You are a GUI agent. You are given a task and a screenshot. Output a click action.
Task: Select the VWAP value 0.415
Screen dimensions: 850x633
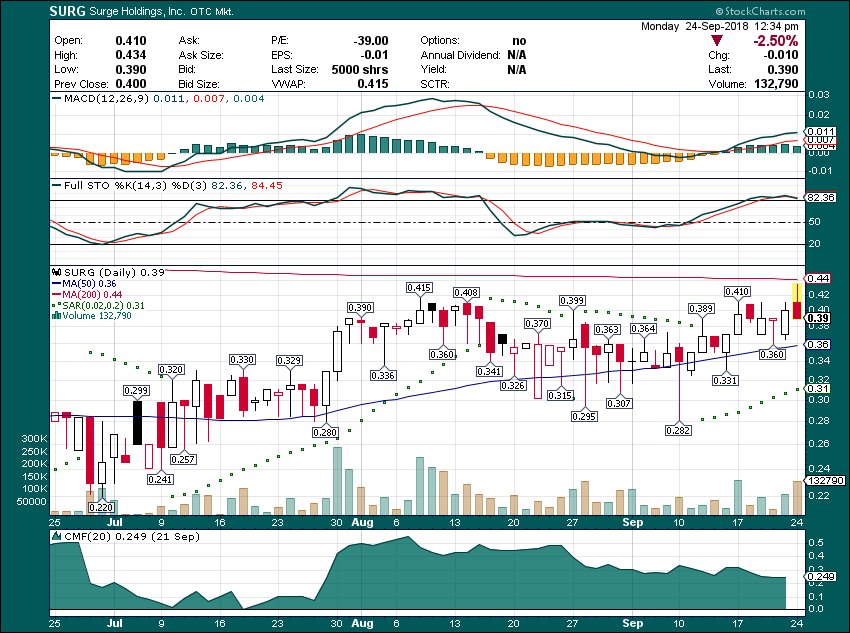point(373,84)
